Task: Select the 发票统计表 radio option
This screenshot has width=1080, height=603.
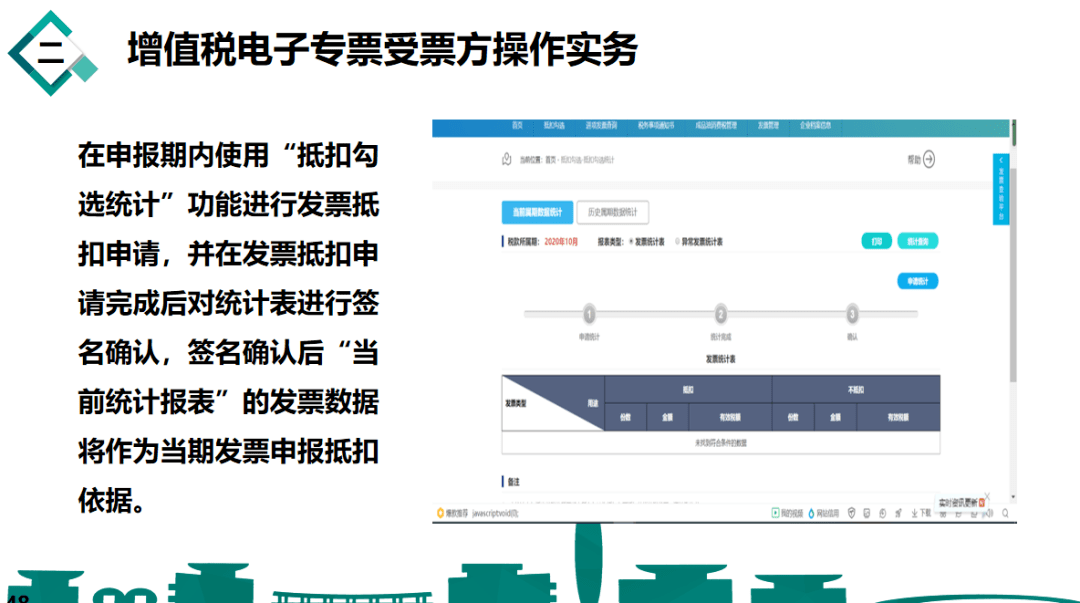Action: tap(630, 242)
